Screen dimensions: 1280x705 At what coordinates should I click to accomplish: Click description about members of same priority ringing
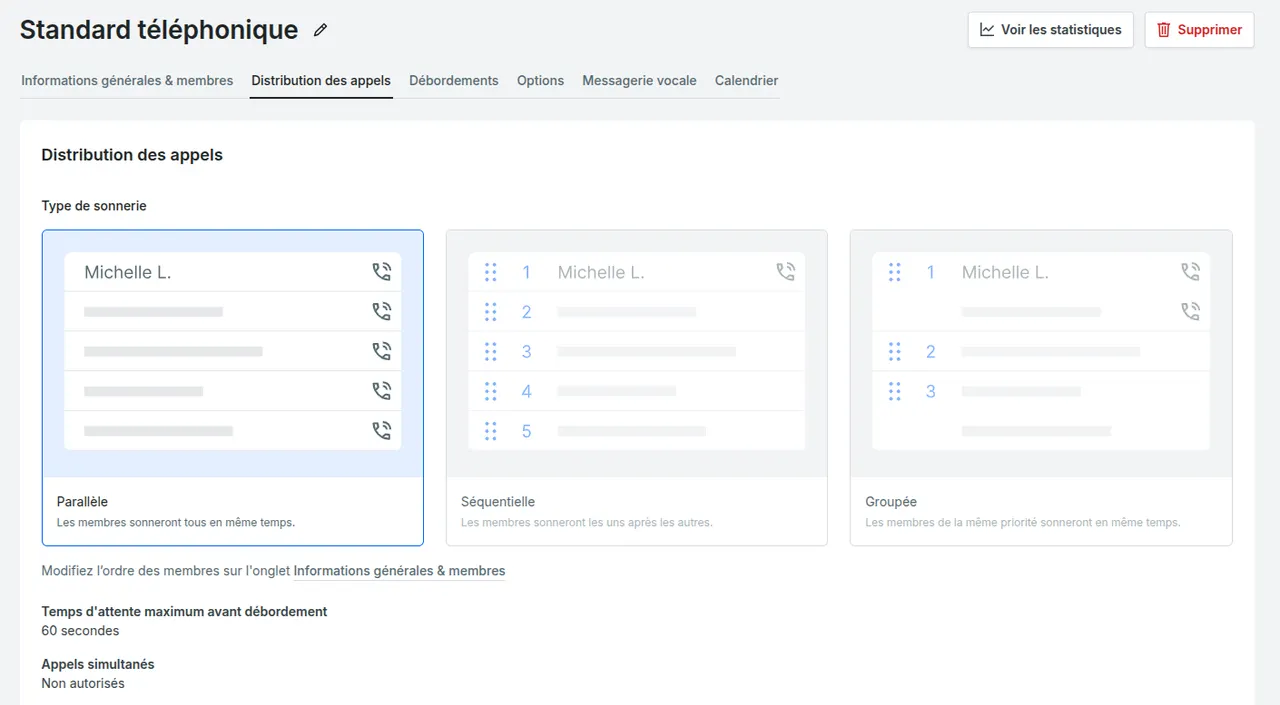point(1023,522)
